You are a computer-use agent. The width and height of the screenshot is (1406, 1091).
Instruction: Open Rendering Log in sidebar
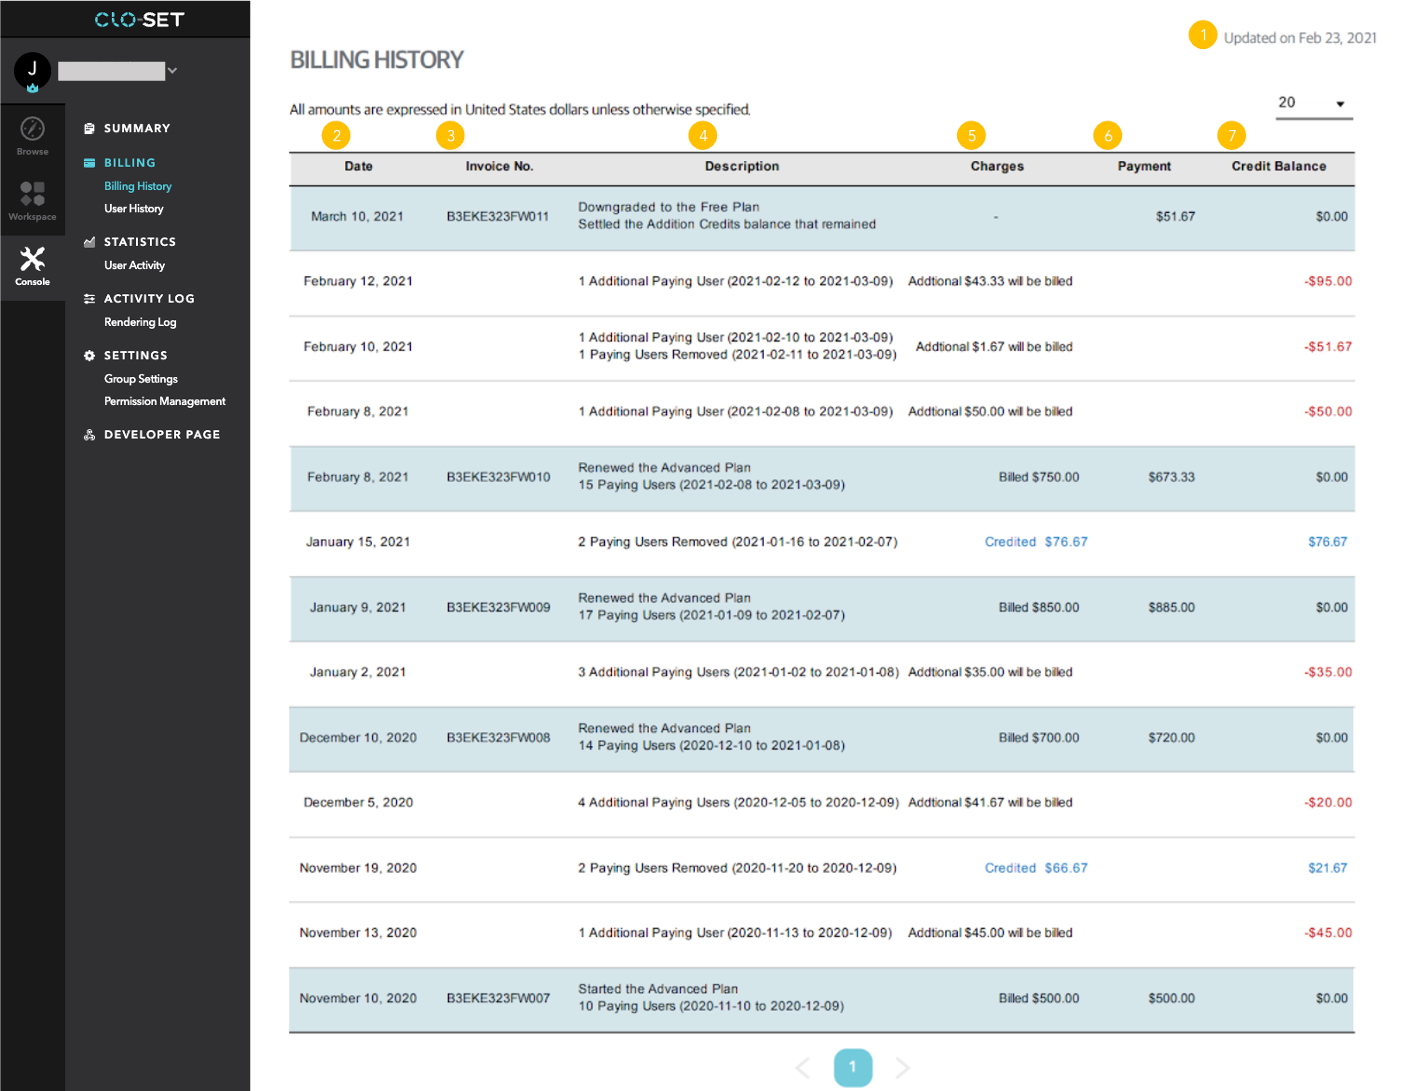[x=140, y=322]
